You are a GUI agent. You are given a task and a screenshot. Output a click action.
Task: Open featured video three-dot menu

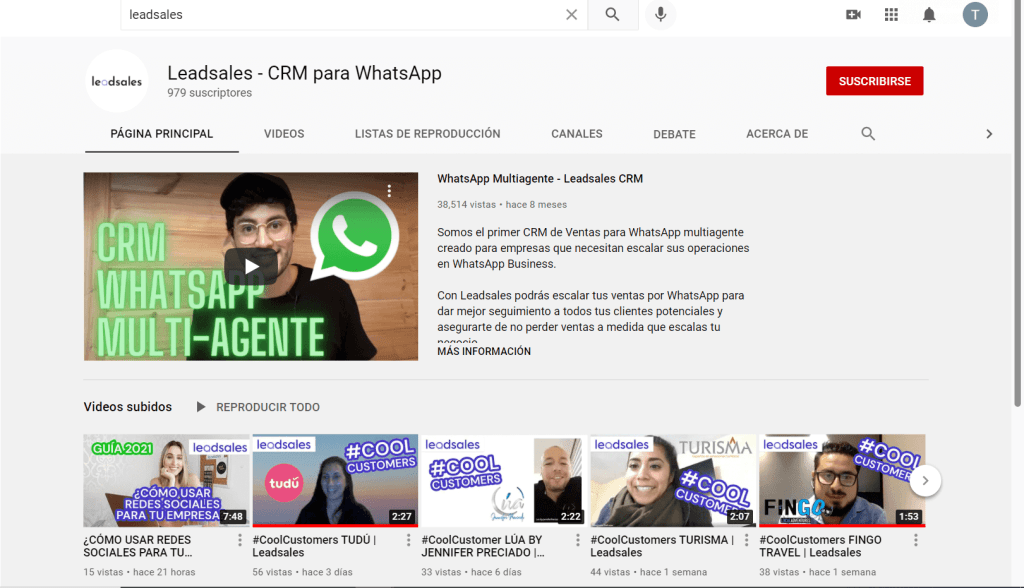389,190
